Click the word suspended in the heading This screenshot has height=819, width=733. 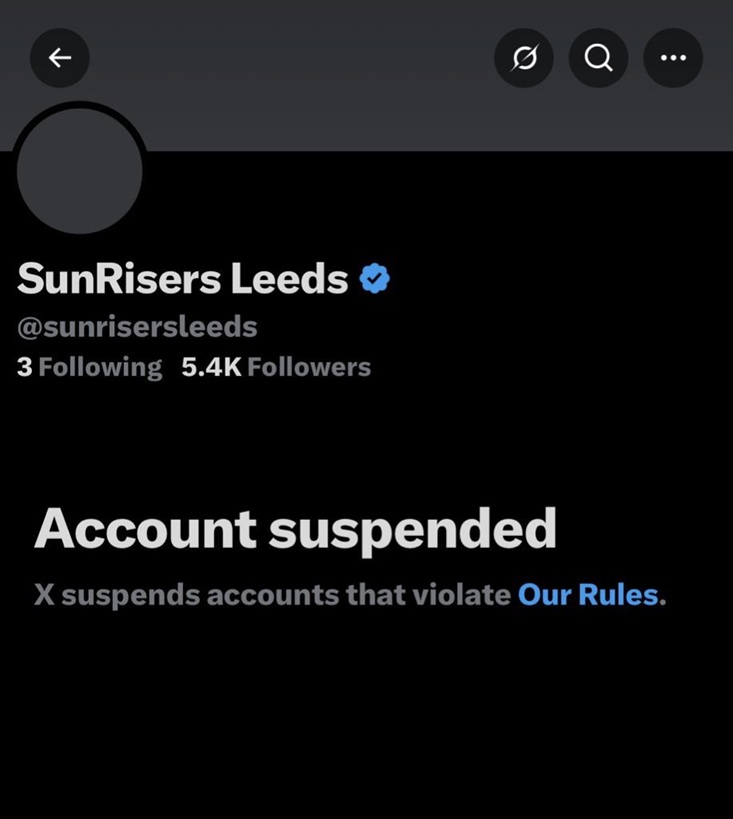pos(412,529)
